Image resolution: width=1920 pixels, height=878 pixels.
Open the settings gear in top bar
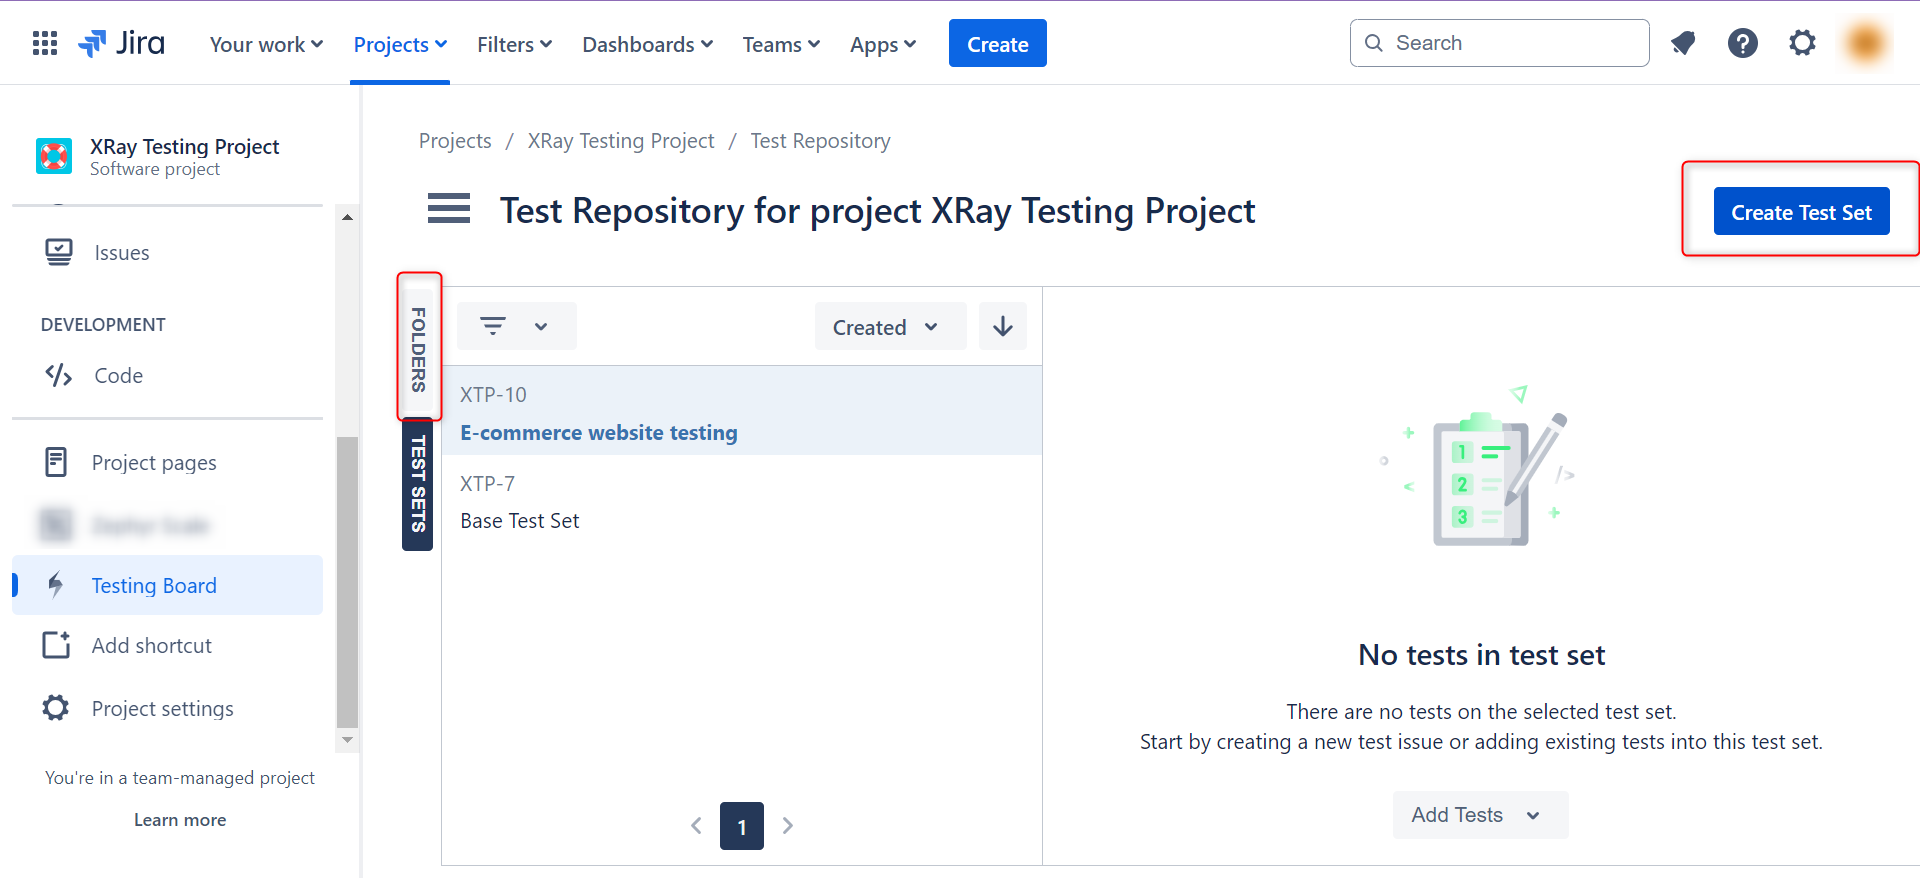pos(1802,43)
